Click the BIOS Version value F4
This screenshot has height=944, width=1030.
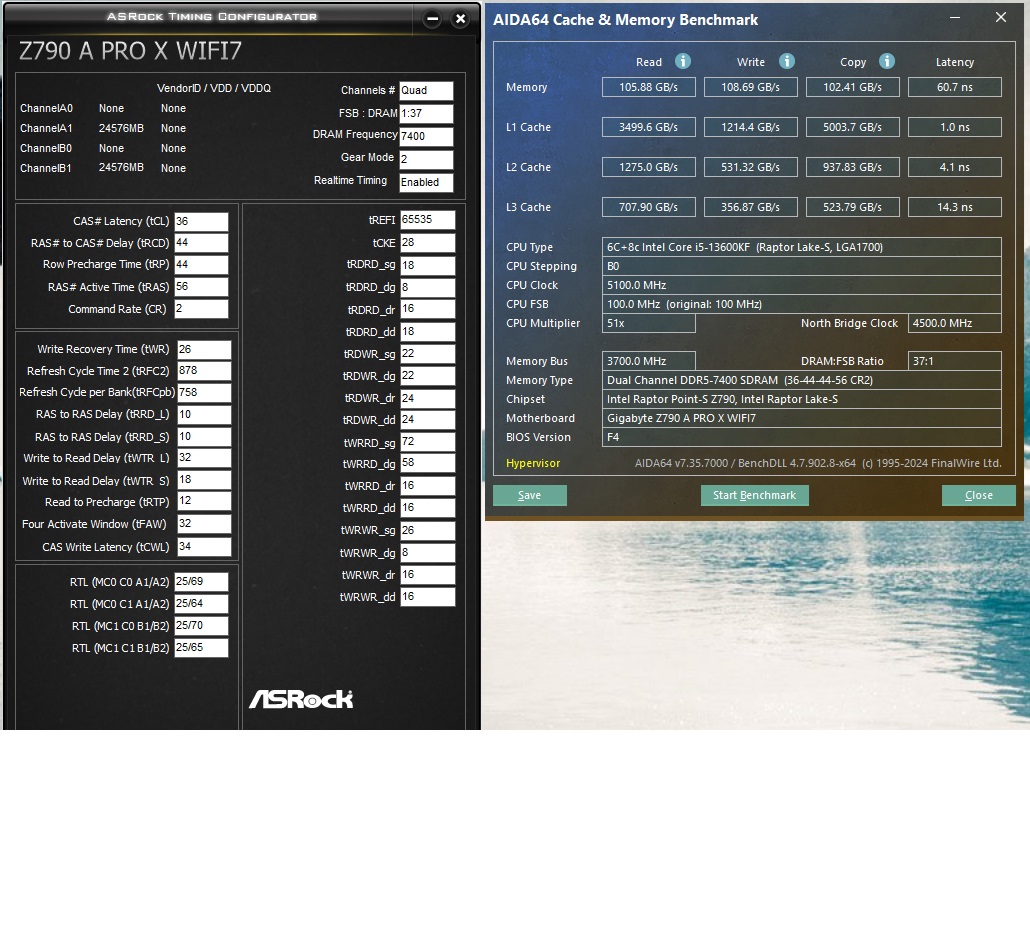click(801, 438)
